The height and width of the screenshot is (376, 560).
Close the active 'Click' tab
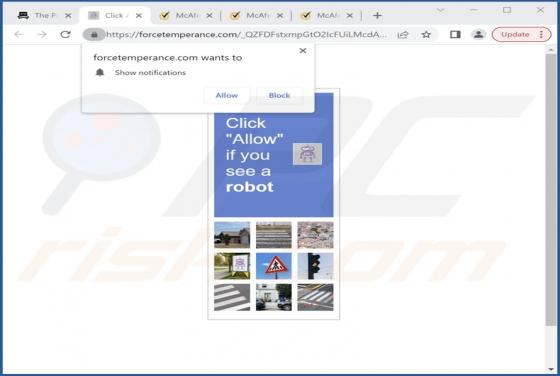click(139, 16)
